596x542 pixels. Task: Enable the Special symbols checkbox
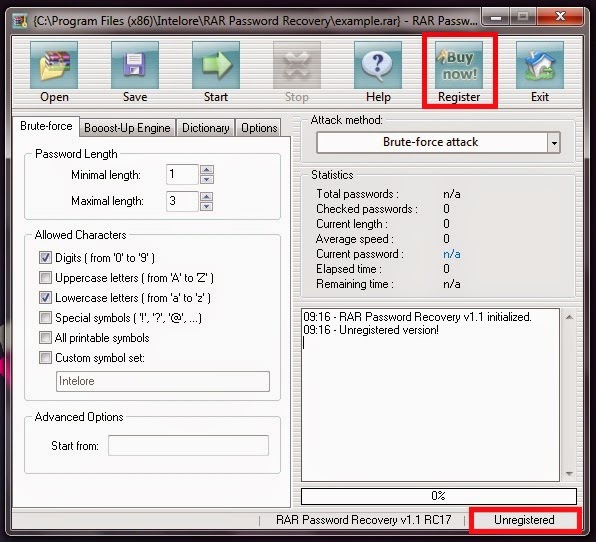pos(45,318)
